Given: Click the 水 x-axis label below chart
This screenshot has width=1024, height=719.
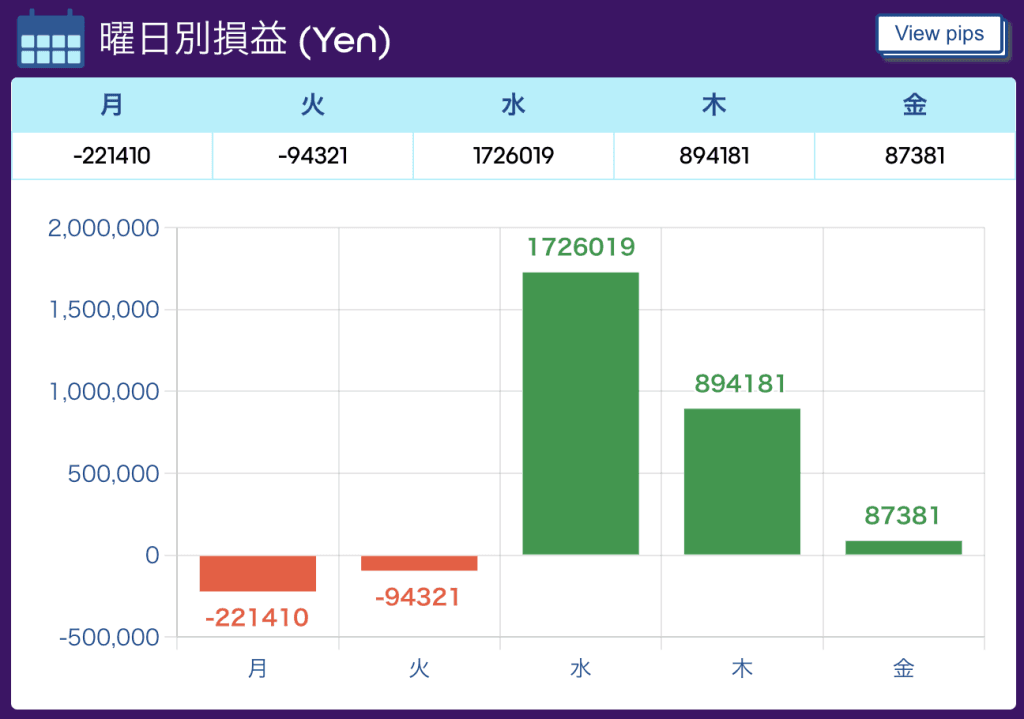Looking at the screenshot, I should coord(581,668).
